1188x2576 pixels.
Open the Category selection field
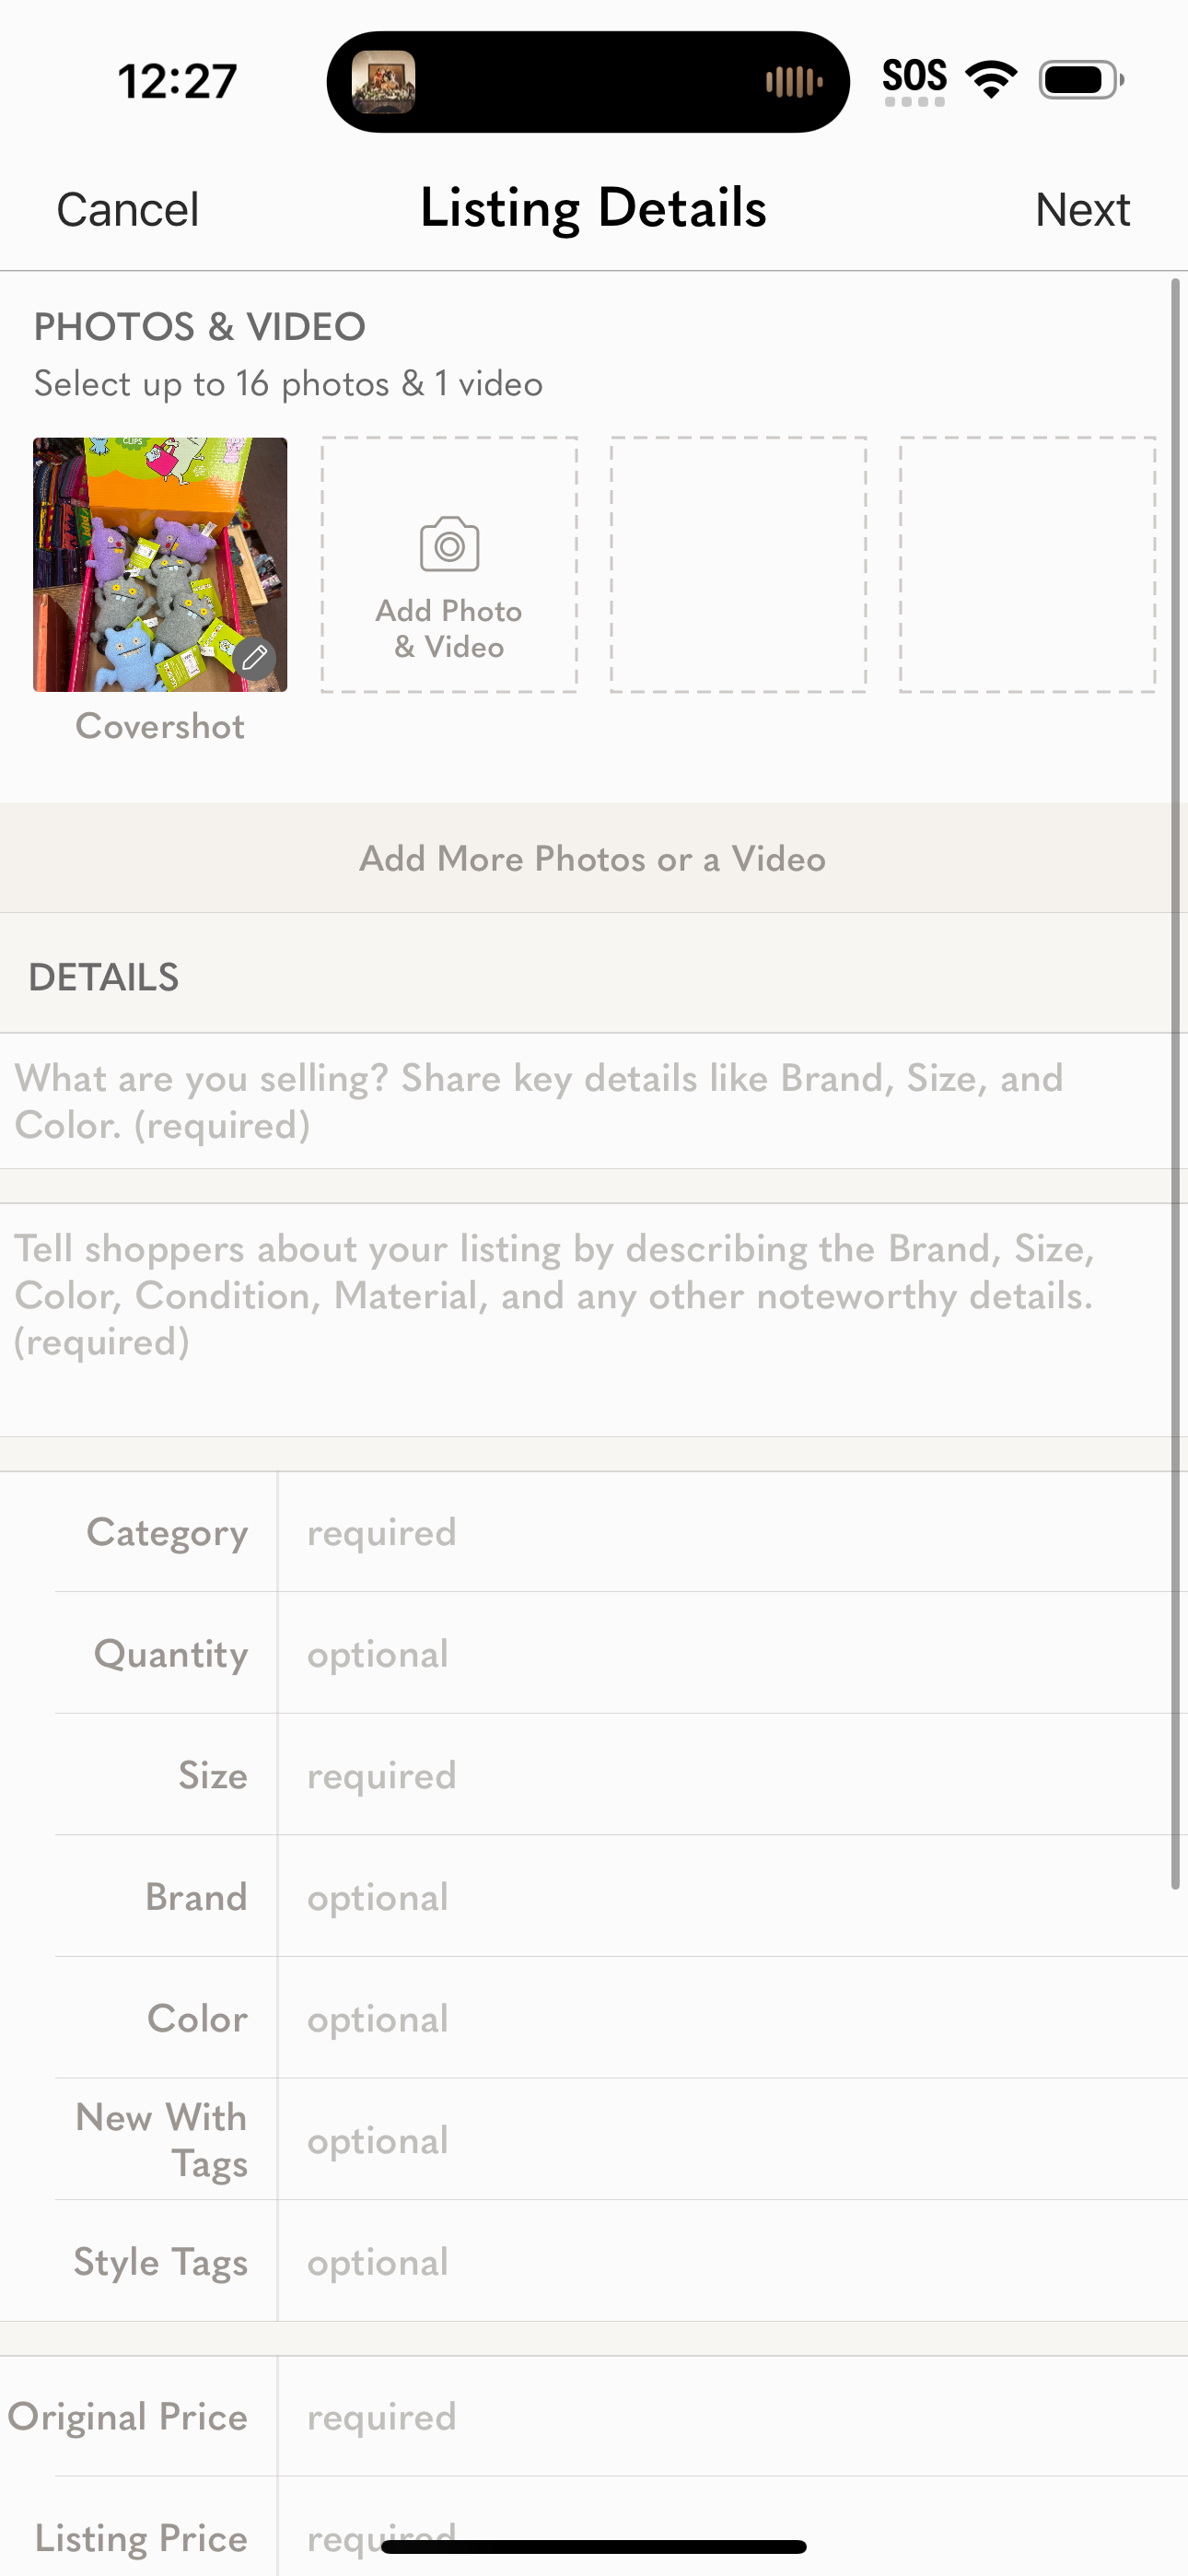point(730,1532)
